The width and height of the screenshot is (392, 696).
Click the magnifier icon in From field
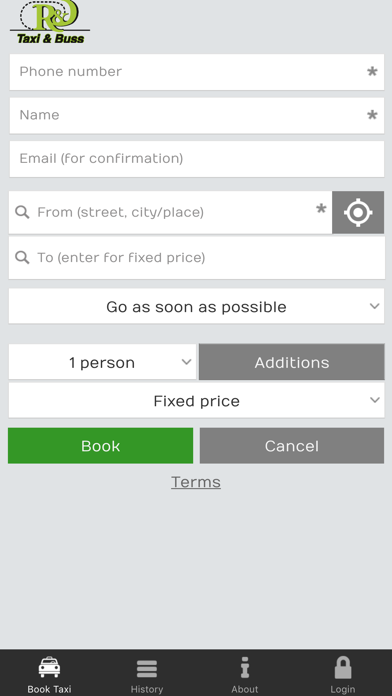[x=22, y=212]
